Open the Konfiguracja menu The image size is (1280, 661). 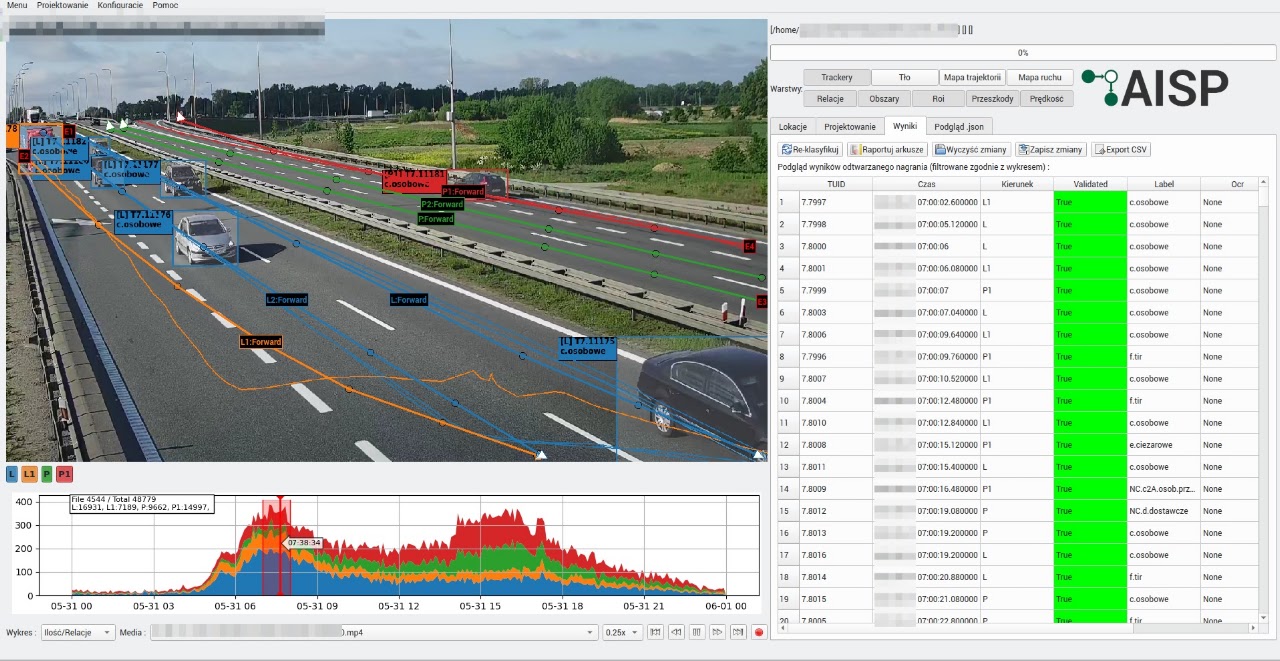click(120, 6)
